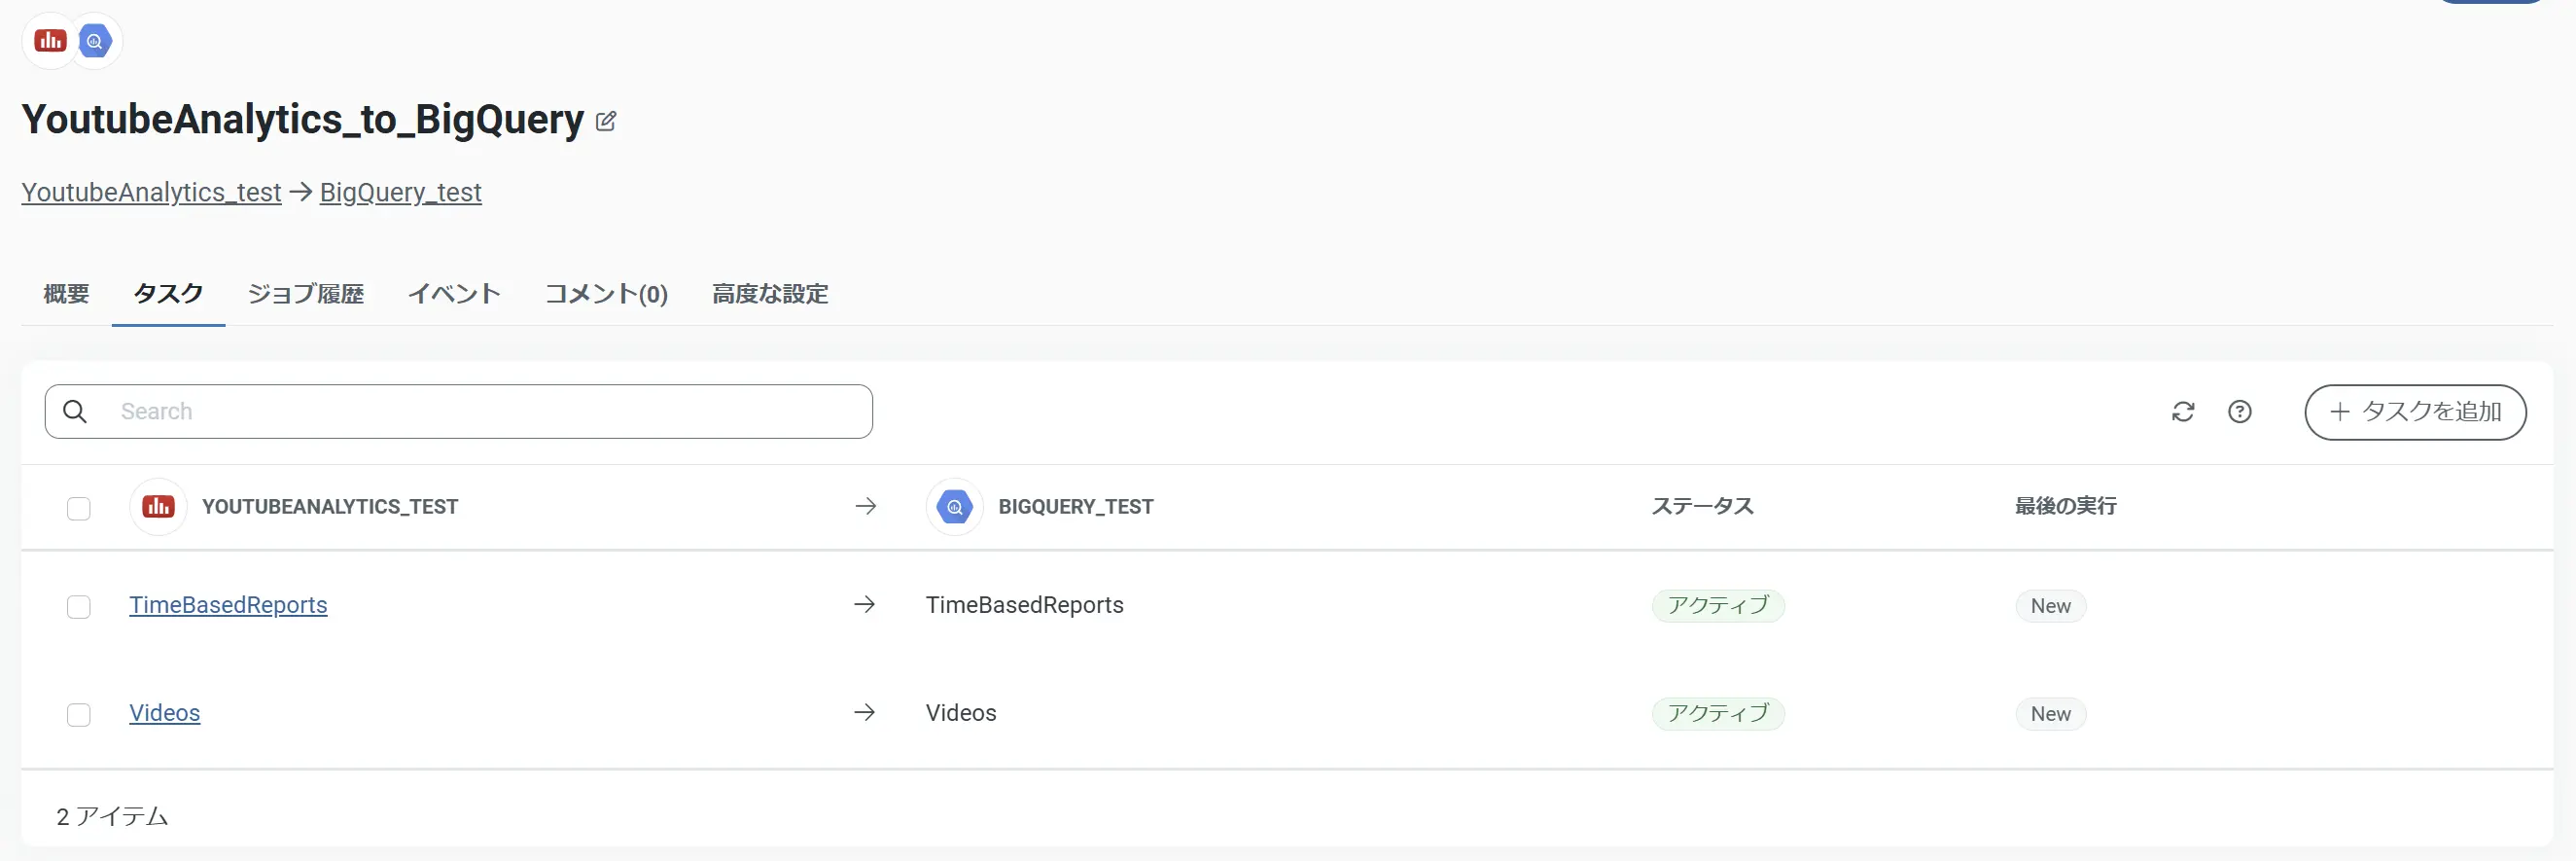Click the magnifier icon in the search box
This screenshot has width=2576, height=861.
coord(75,412)
